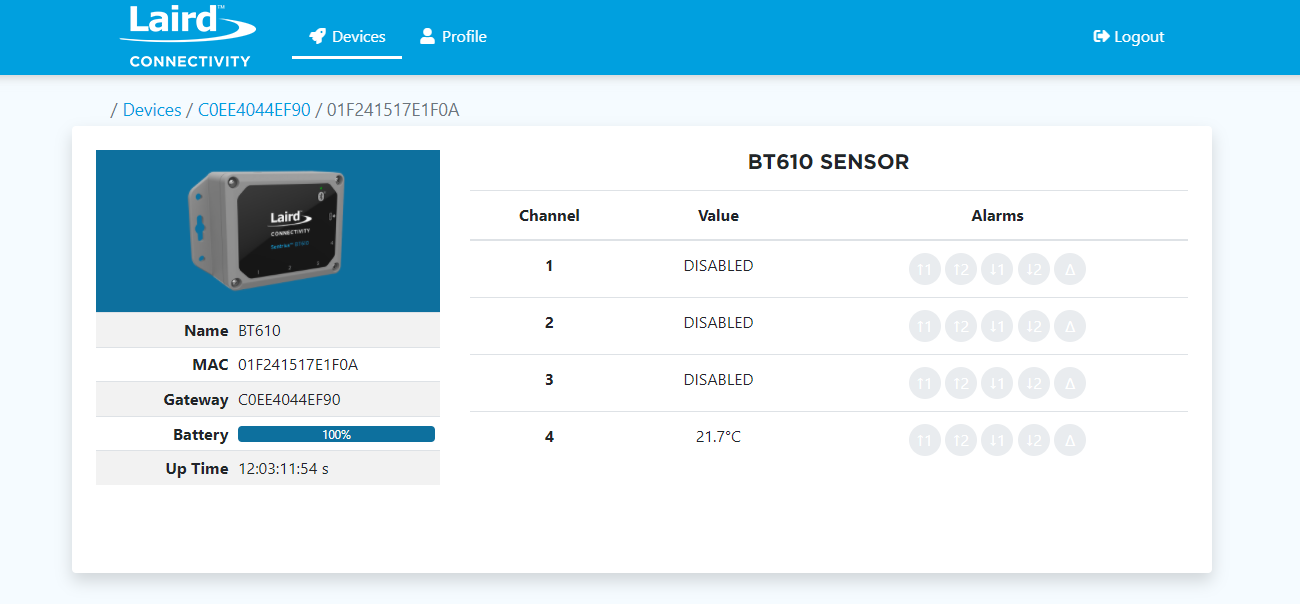Click channel 3 high alarm 1 icon
The height and width of the screenshot is (604, 1300).
tap(925, 383)
